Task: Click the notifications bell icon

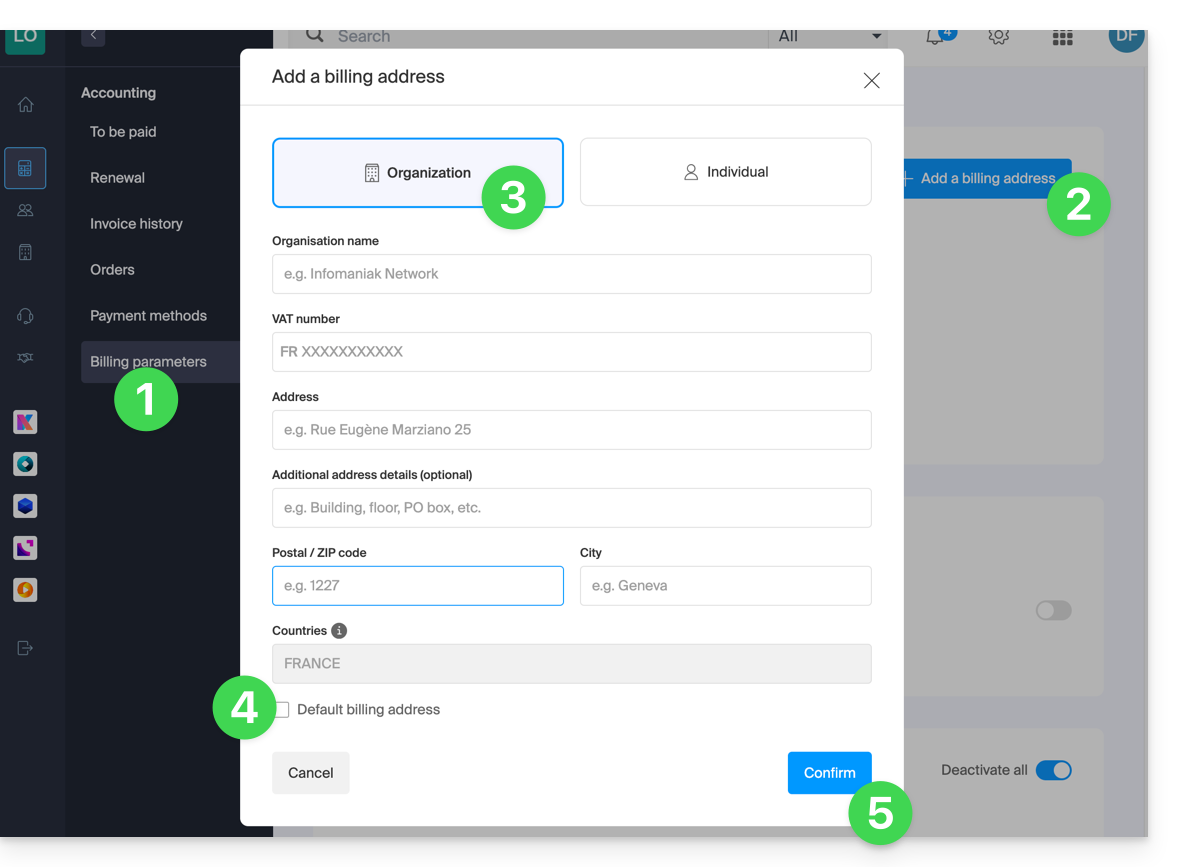Action: [934, 37]
